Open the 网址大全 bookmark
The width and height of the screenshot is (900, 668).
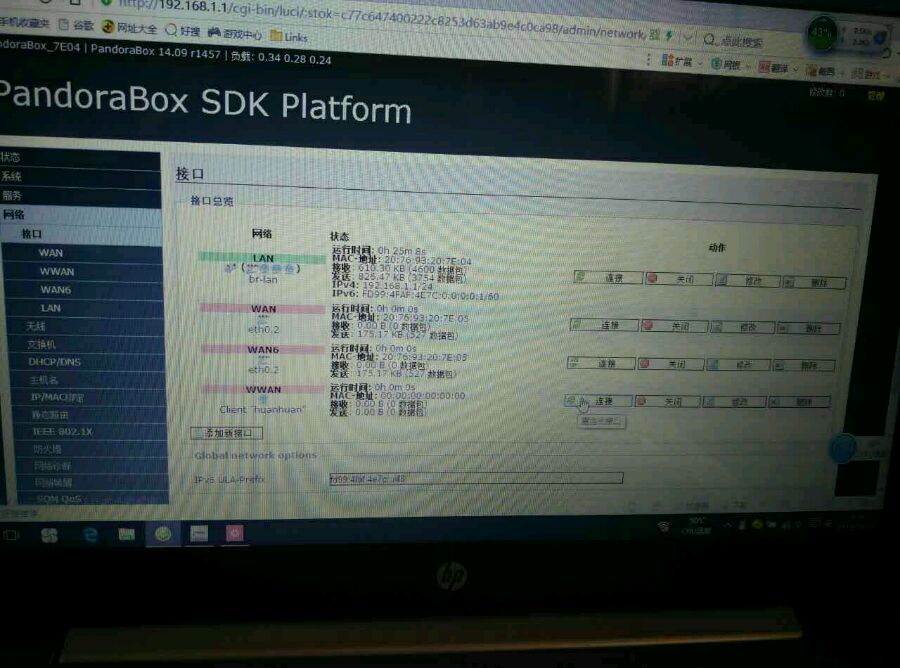tap(130, 28)
